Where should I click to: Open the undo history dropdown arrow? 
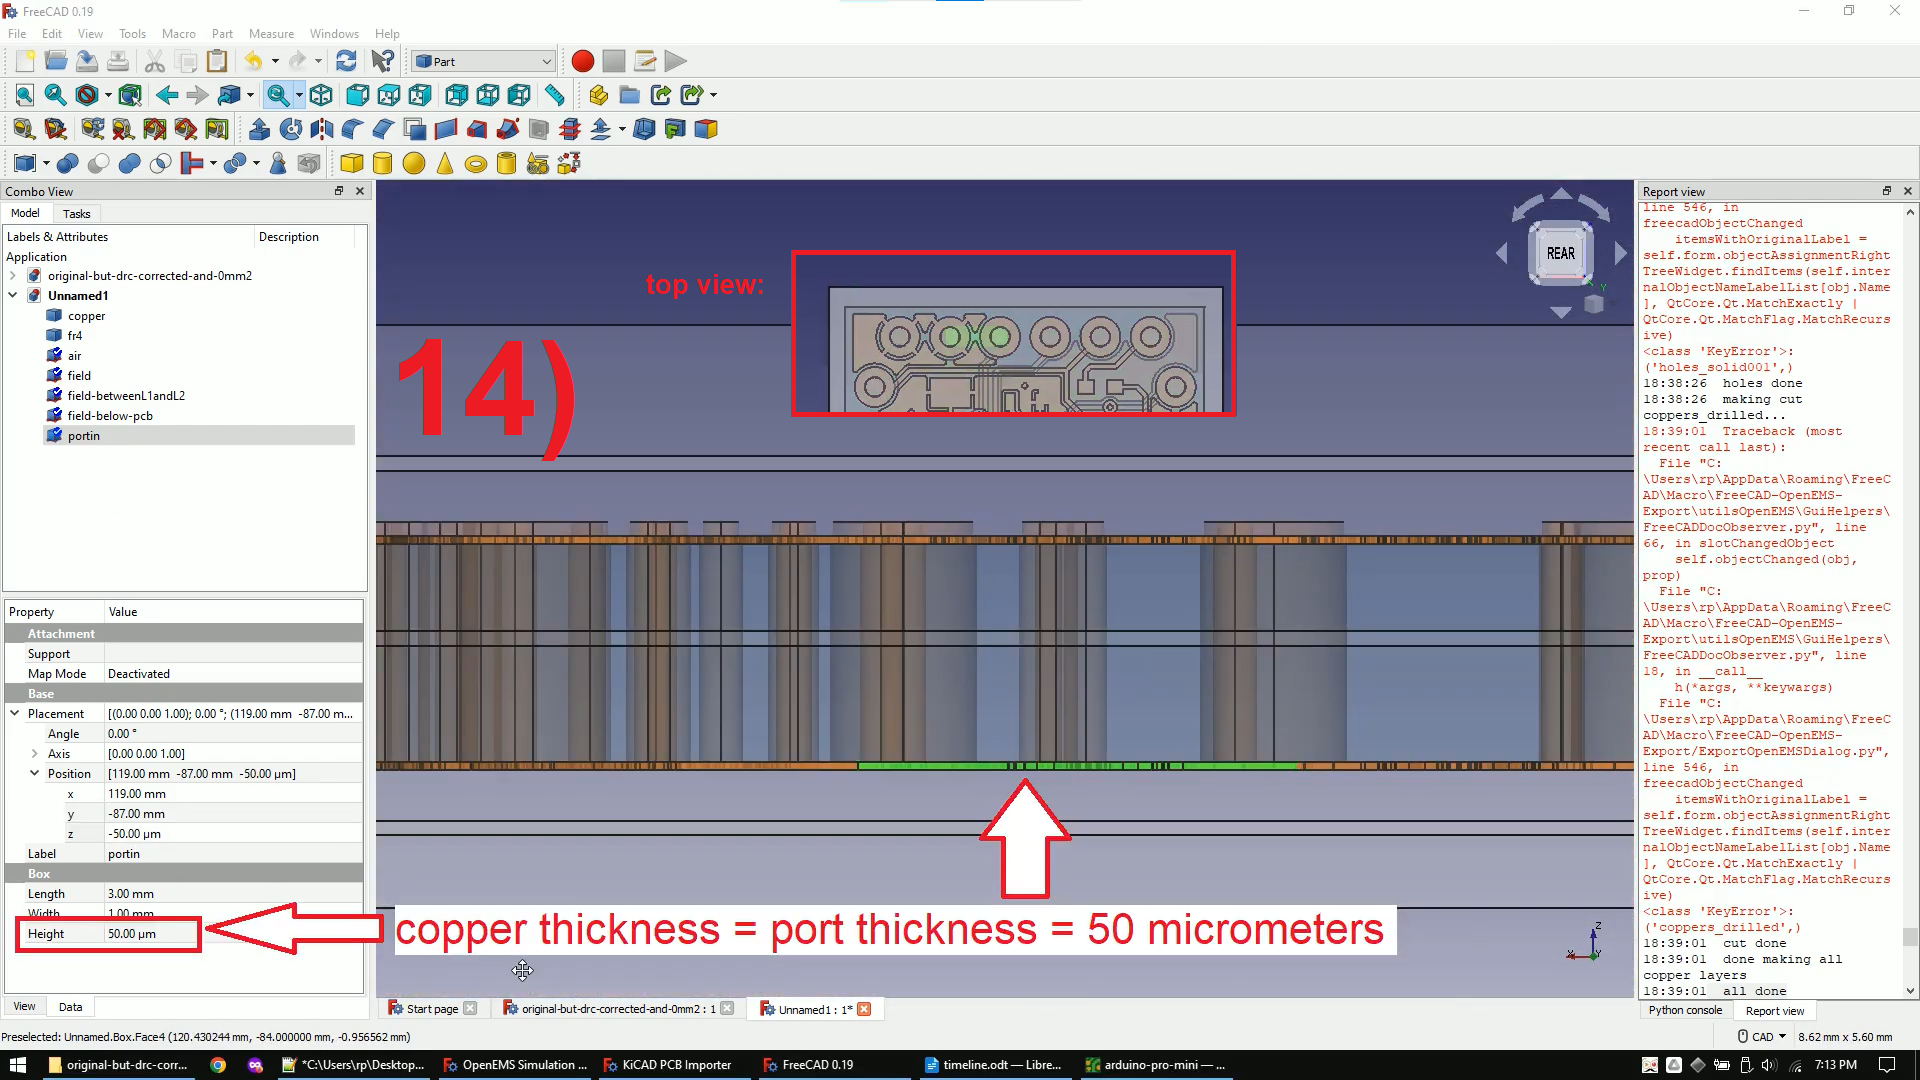[275, 61]
